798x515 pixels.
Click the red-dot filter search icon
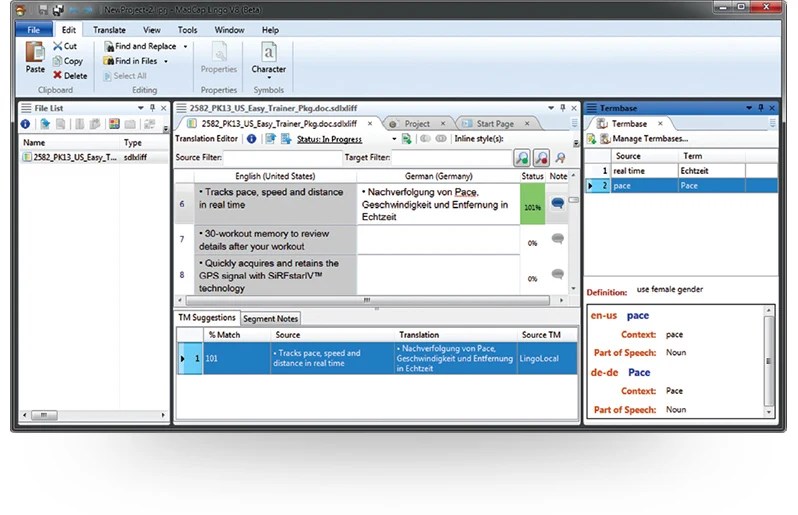point(541,158)
